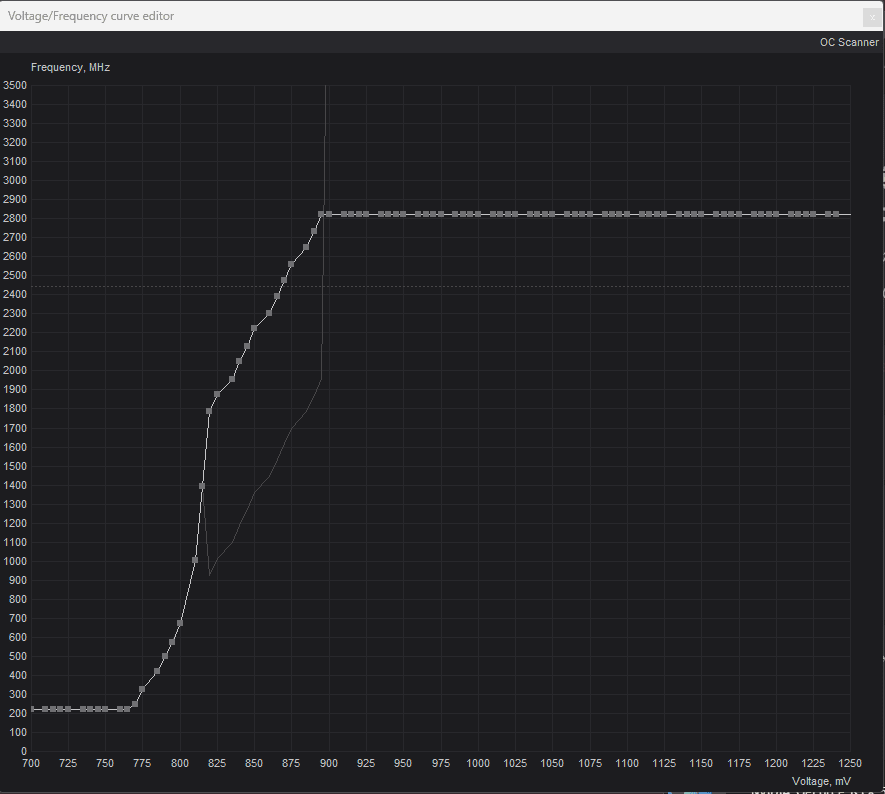
Task: Select the curve point at 820 mV near 1800 MHz
Action: coord(209,411)
